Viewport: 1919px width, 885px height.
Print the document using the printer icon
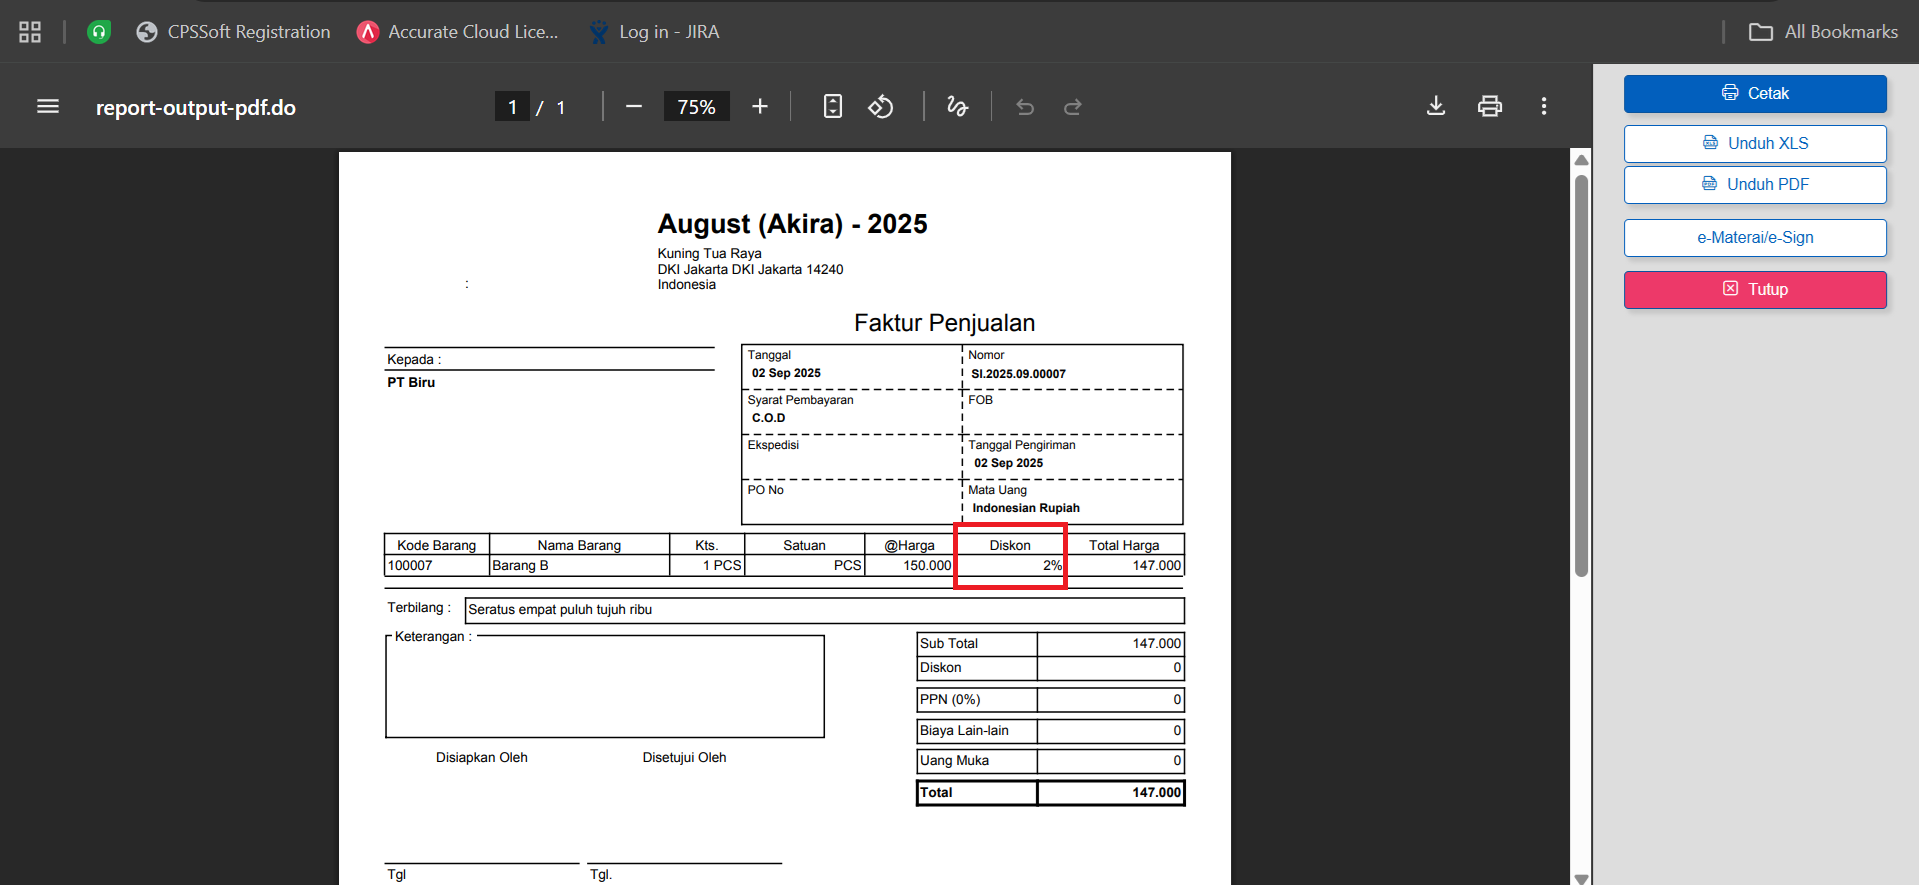(1489, 106)
